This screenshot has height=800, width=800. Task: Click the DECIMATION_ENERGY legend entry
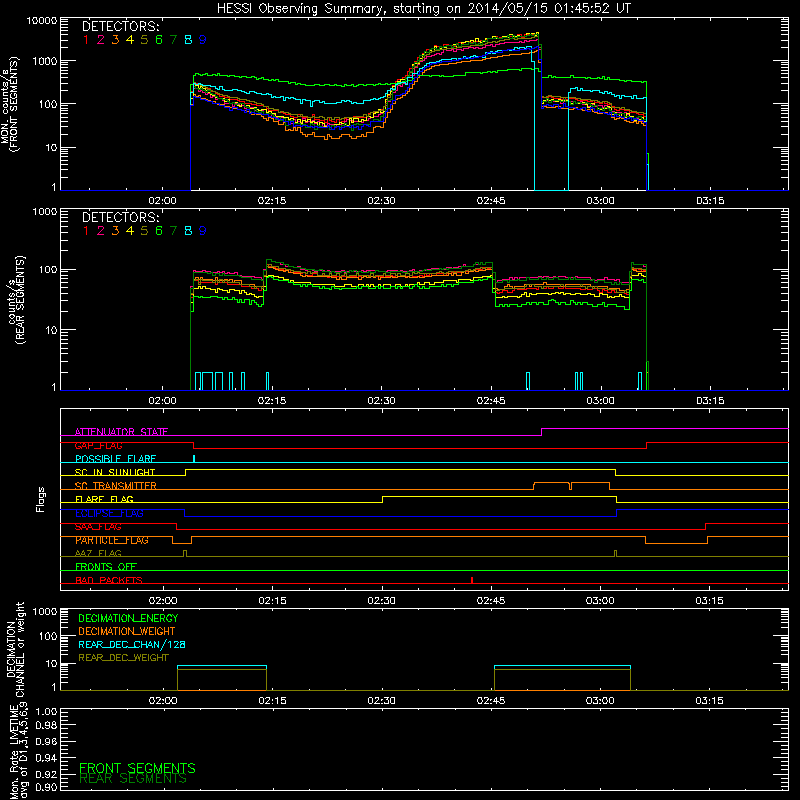point(128,618)
